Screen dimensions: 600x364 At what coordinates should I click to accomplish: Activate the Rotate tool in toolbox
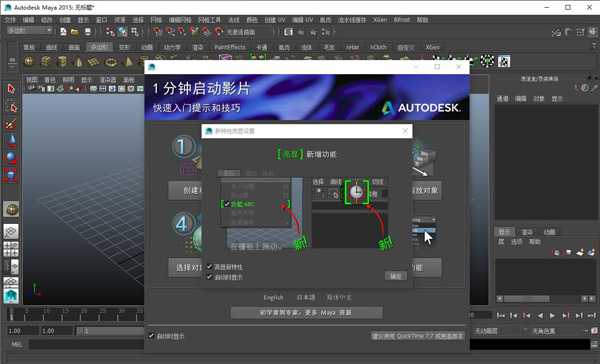[x=11, y=158]
